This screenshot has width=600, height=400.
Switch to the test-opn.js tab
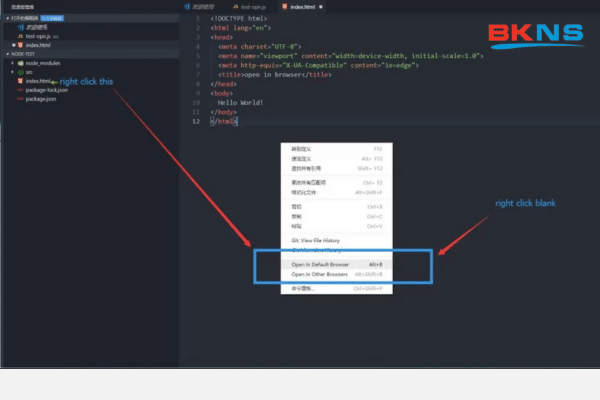click(249, 7)
